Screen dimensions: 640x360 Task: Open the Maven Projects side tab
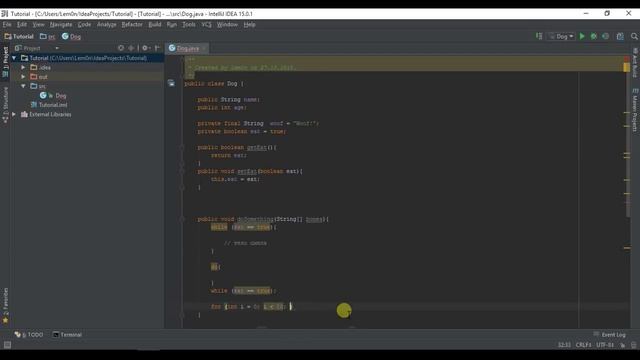635,110
